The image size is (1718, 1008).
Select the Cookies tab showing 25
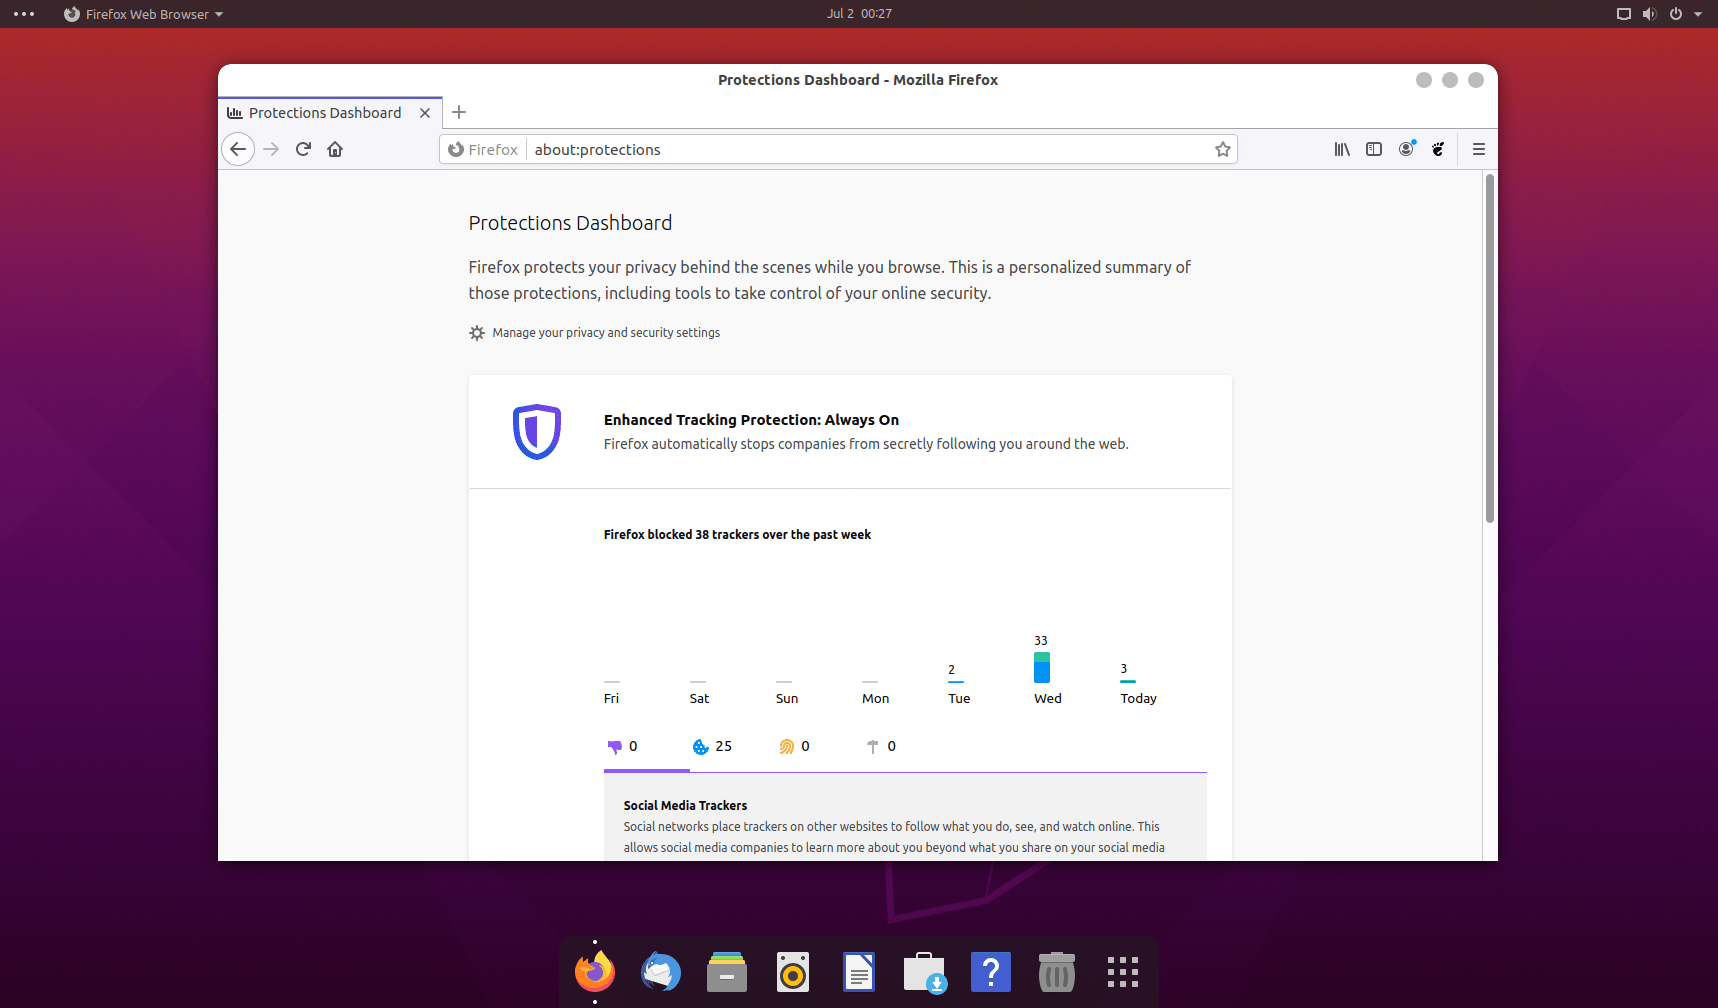point(712,746)
